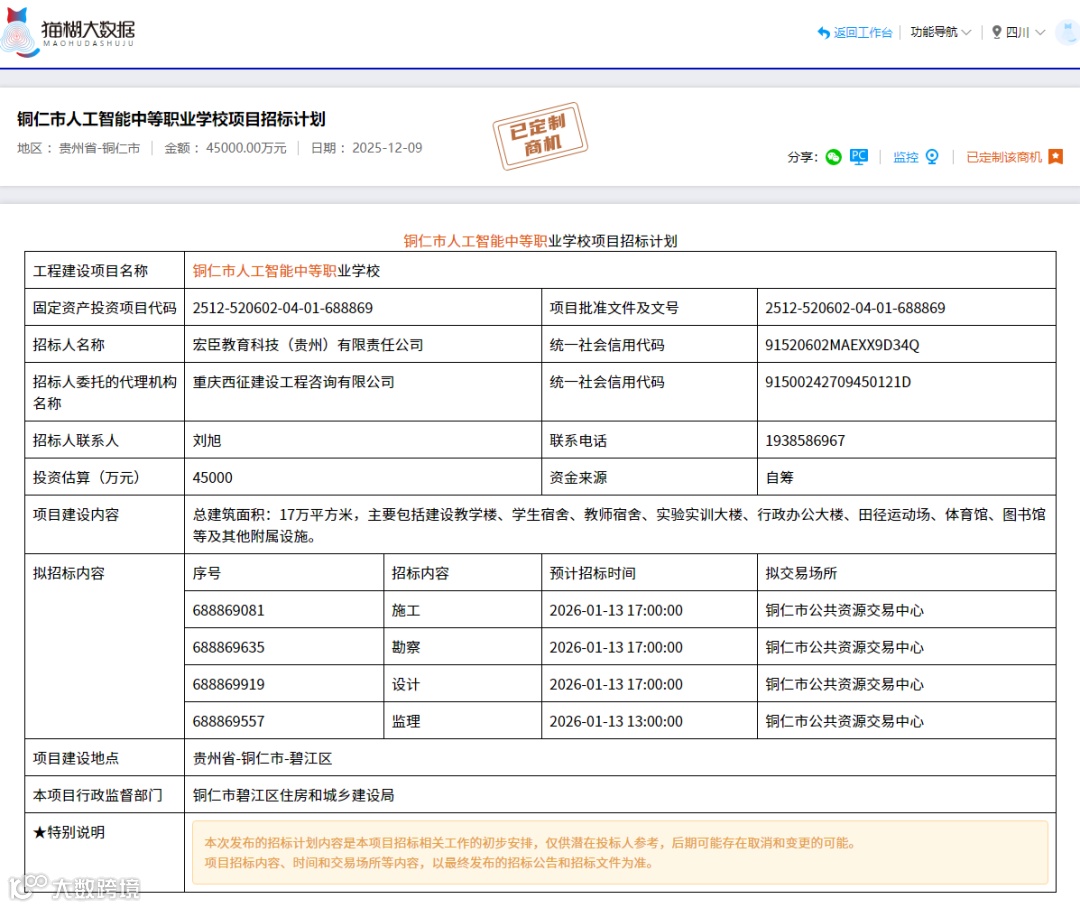Click the time 2026-01-13 13:00:00
The width and height of the screenshot is (1080, 908).
(616, 721)
